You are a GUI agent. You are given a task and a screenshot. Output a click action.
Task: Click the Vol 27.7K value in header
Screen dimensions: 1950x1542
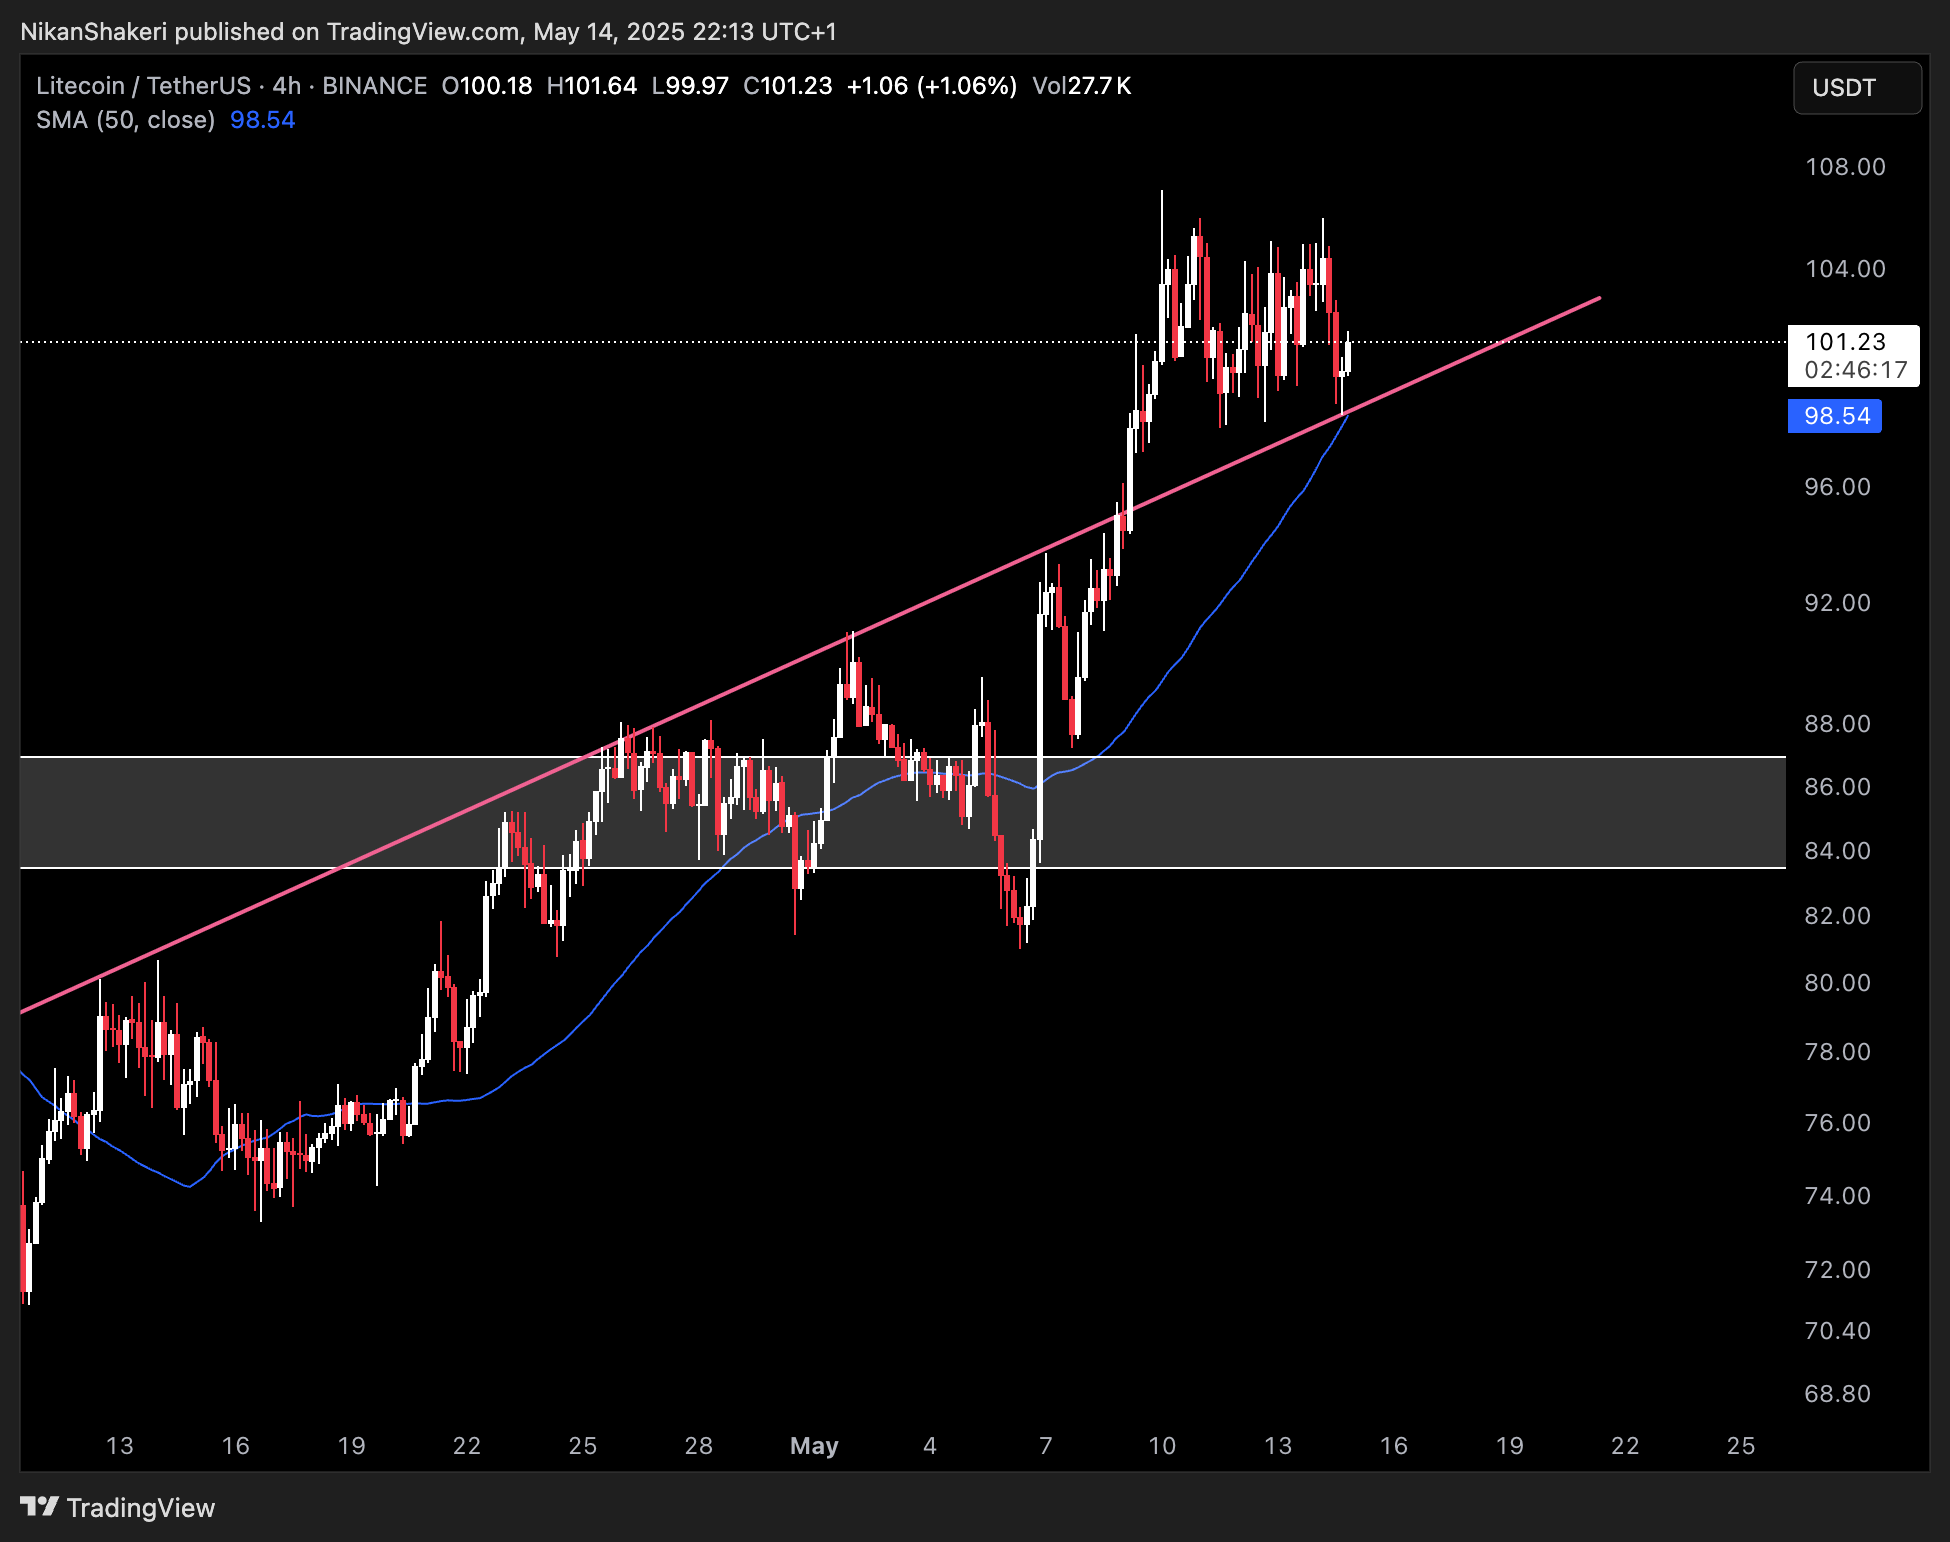pyautogui.click(x=1082, y=86)
